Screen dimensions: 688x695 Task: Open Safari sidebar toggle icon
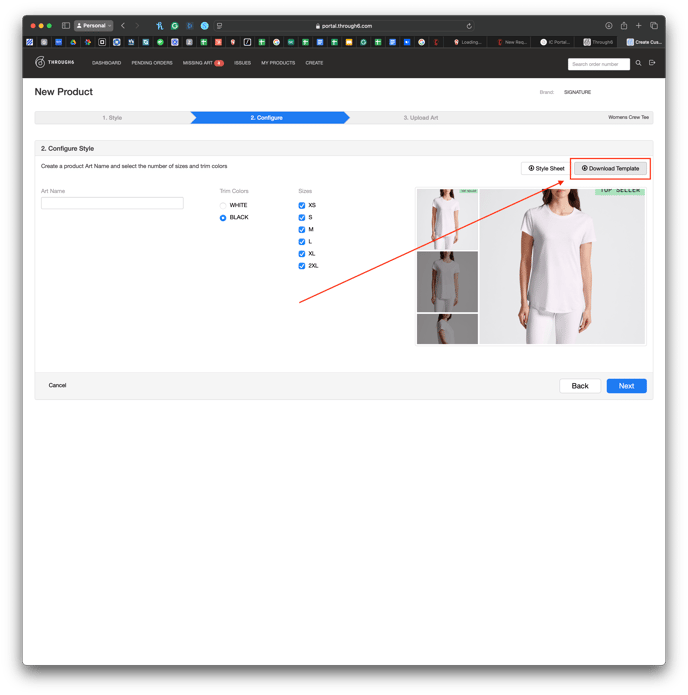click(66, 26)
